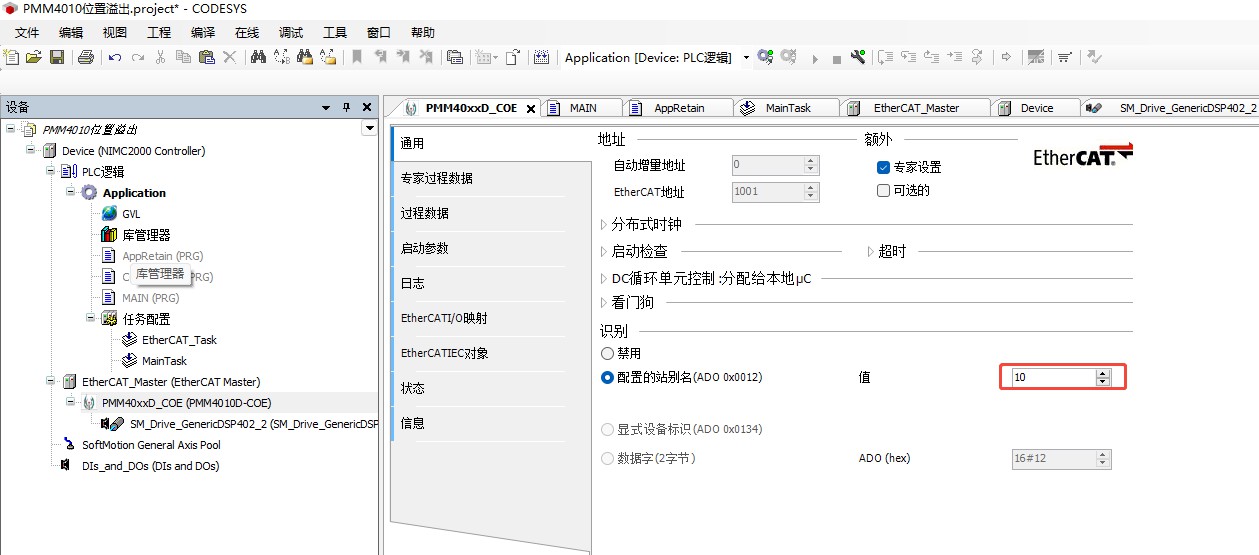1259x555 pixels.
Task: Start the application with play icon
Action: [814, 58]
